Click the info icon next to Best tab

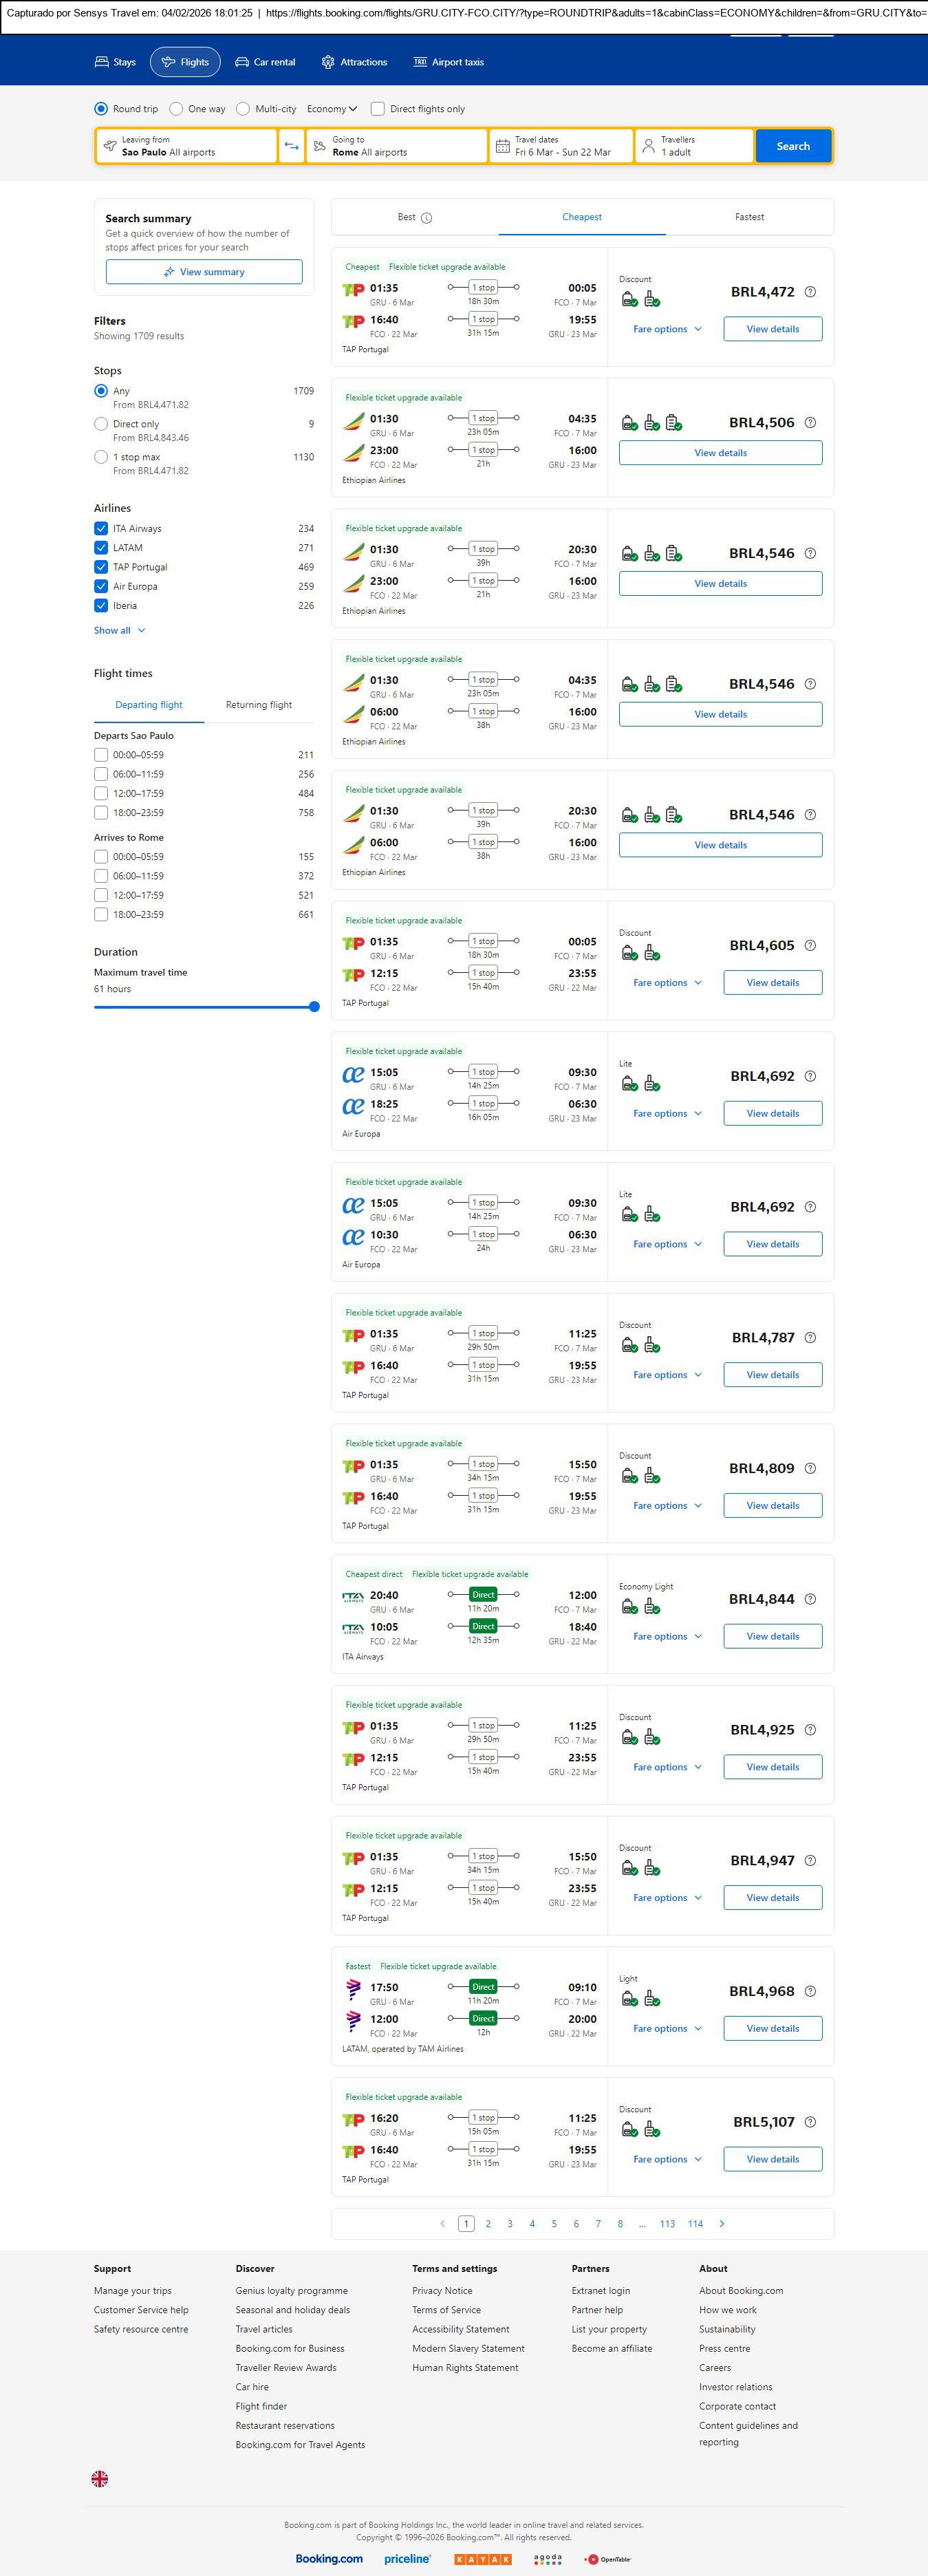click(x=427, y=218)
